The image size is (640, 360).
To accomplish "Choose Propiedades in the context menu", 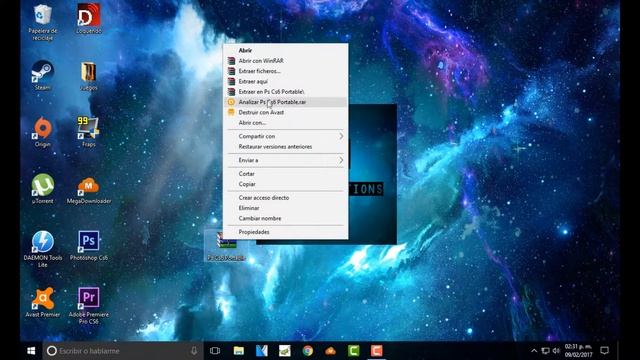I will point(286,232).
